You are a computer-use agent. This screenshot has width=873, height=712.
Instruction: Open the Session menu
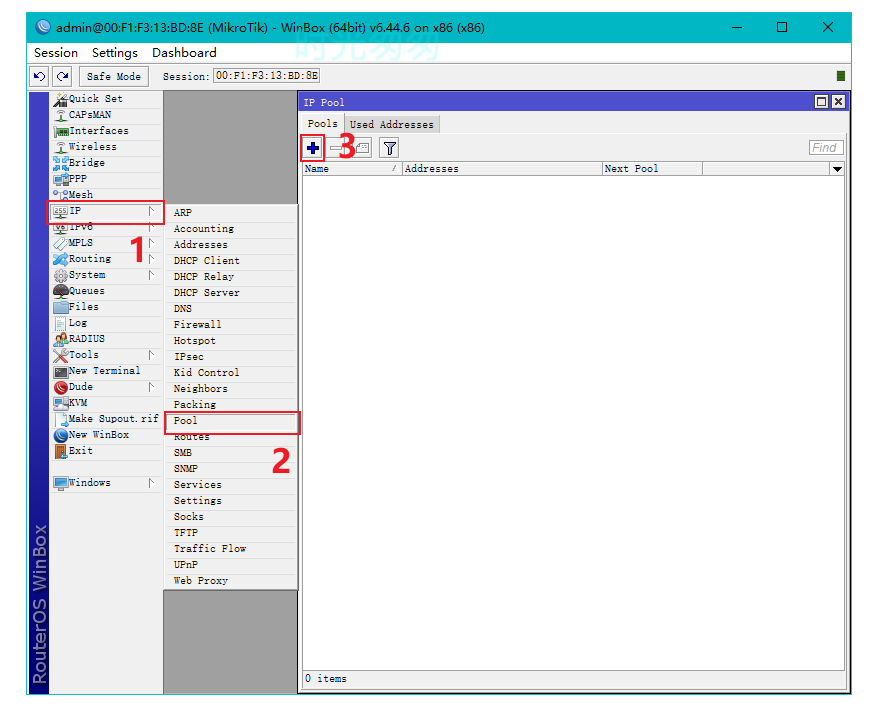coord(56,53)
